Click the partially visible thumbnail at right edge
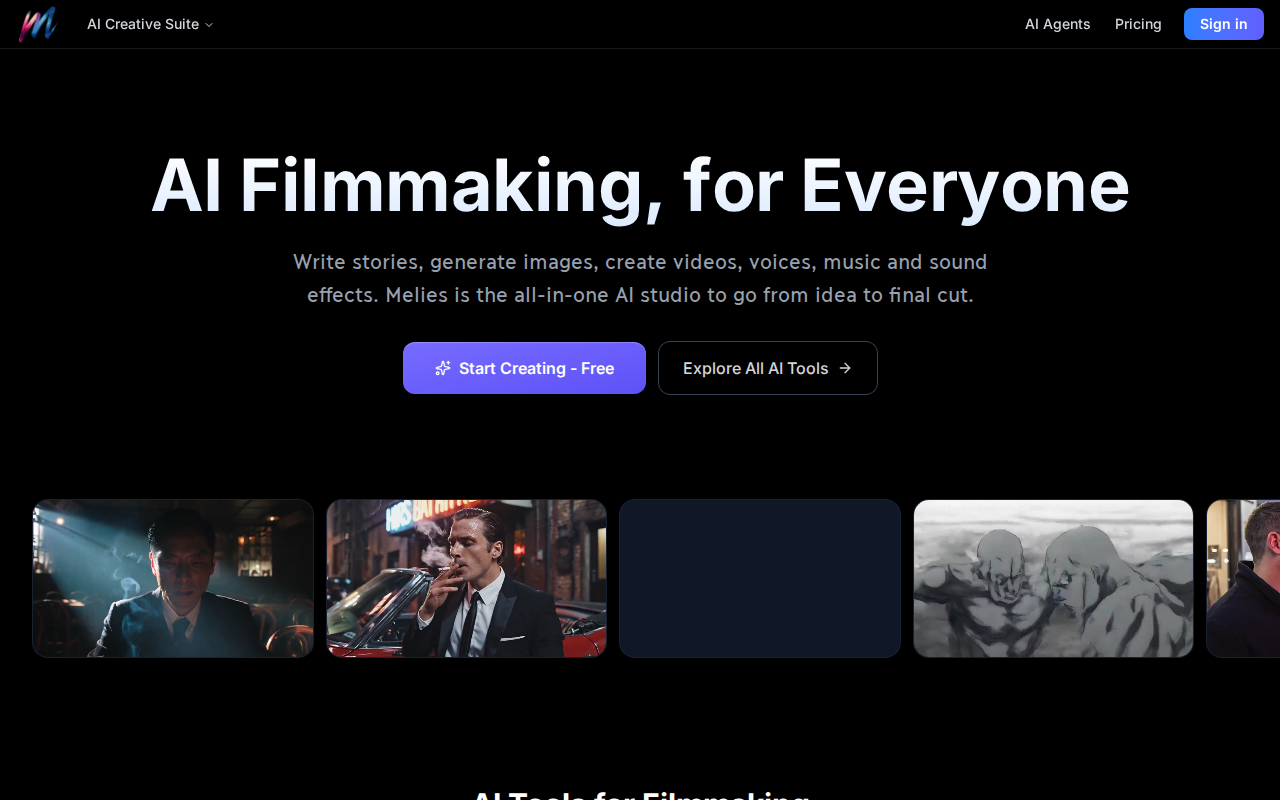 tap(1243, 578)
